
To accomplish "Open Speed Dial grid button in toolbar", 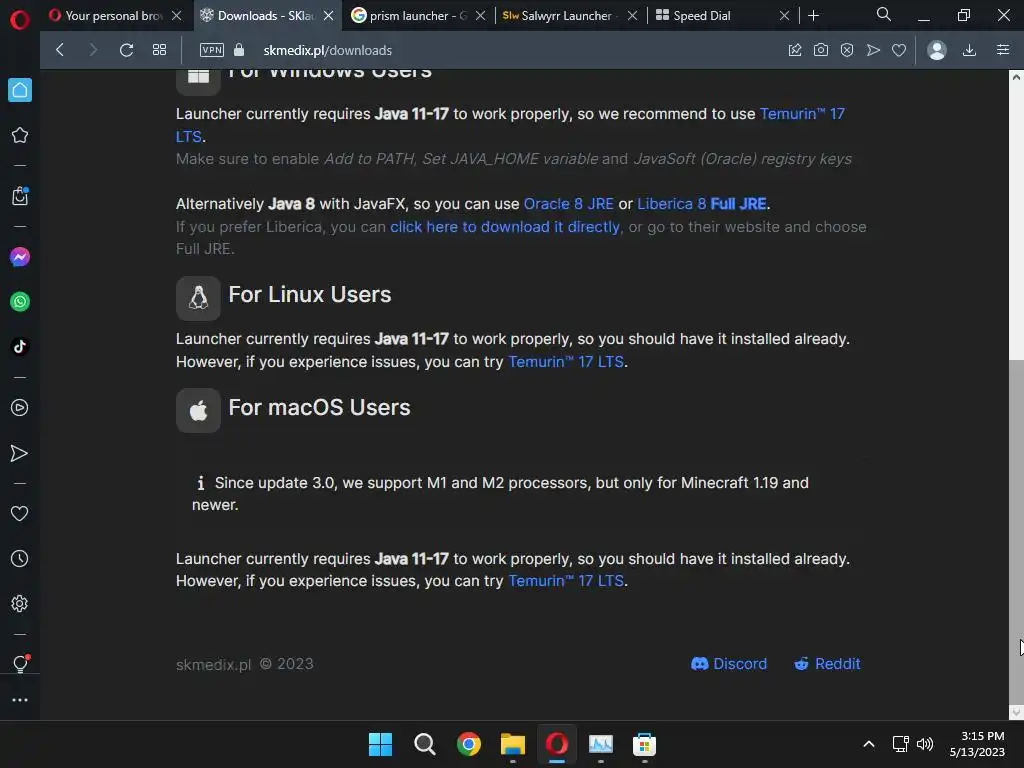I will 159,50.
